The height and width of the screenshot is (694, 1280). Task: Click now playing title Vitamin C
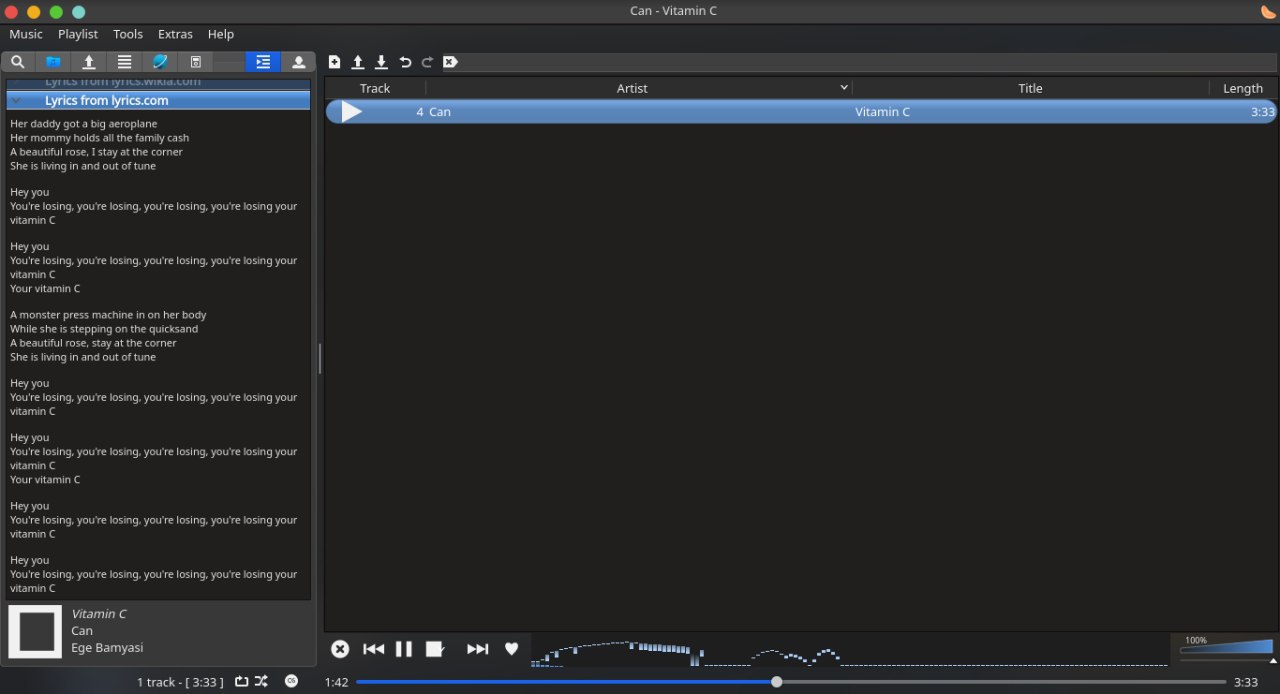(x=99, y=614)
